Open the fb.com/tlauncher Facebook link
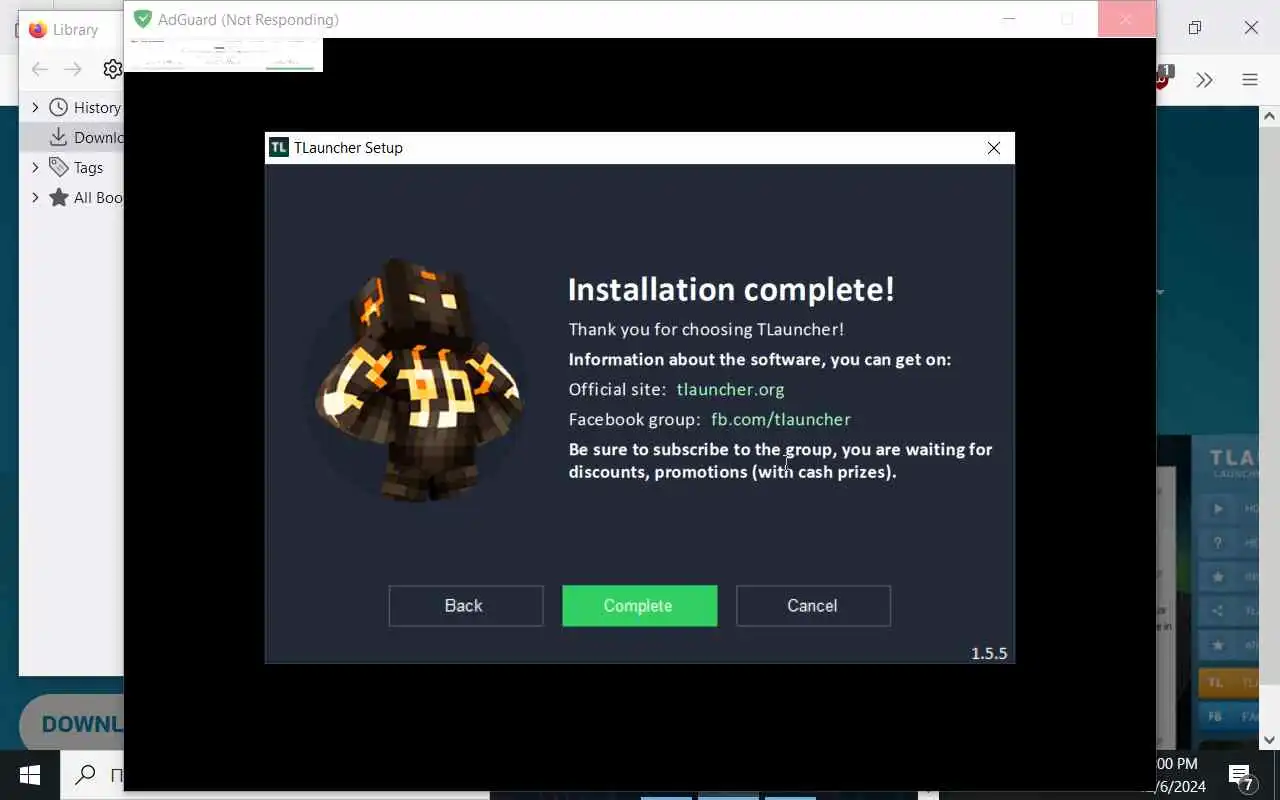The image size is (1280, 800). [780, 419]
